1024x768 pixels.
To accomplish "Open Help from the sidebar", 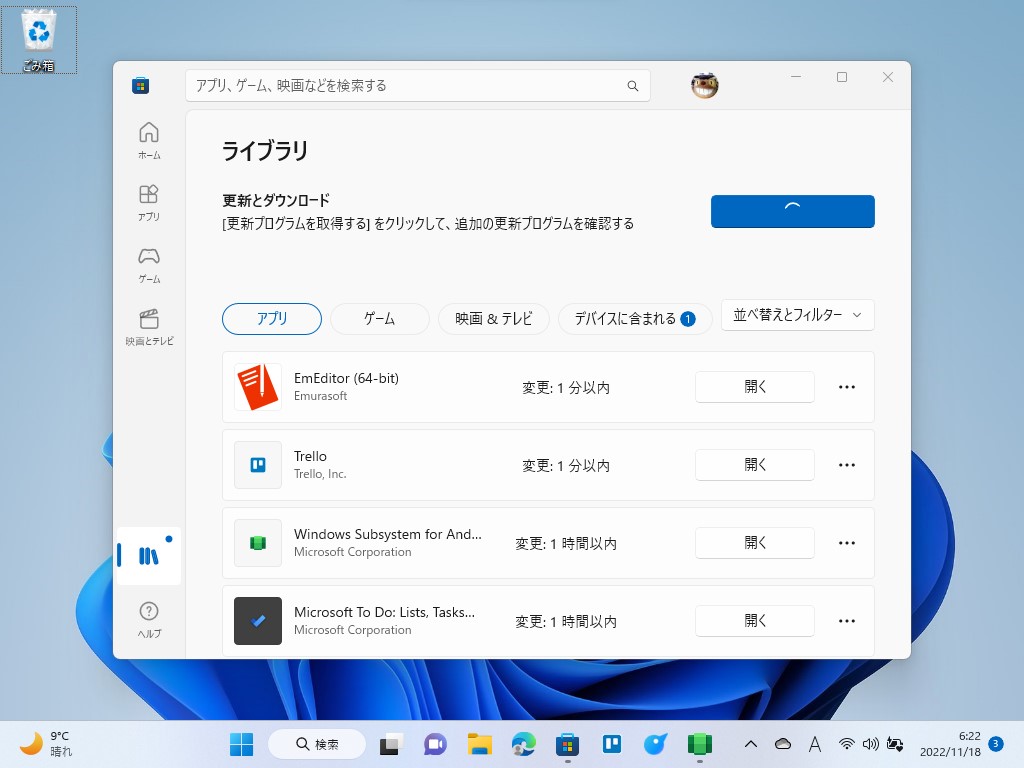I will click(x=148, y=617).
